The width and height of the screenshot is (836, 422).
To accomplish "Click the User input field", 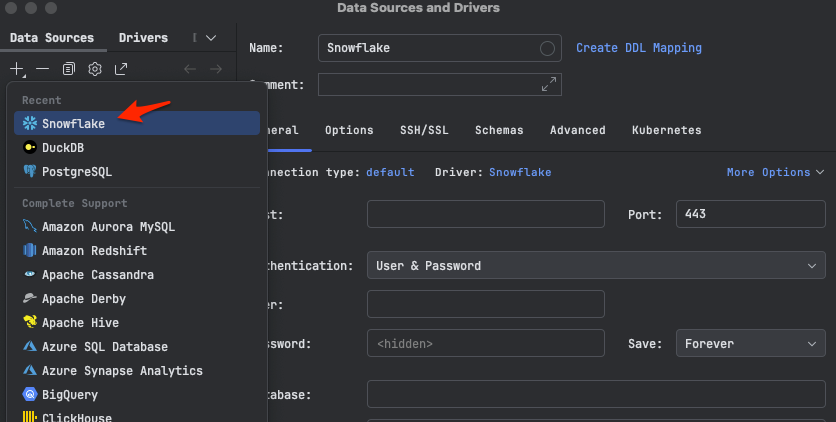I will tap(486, 304).
